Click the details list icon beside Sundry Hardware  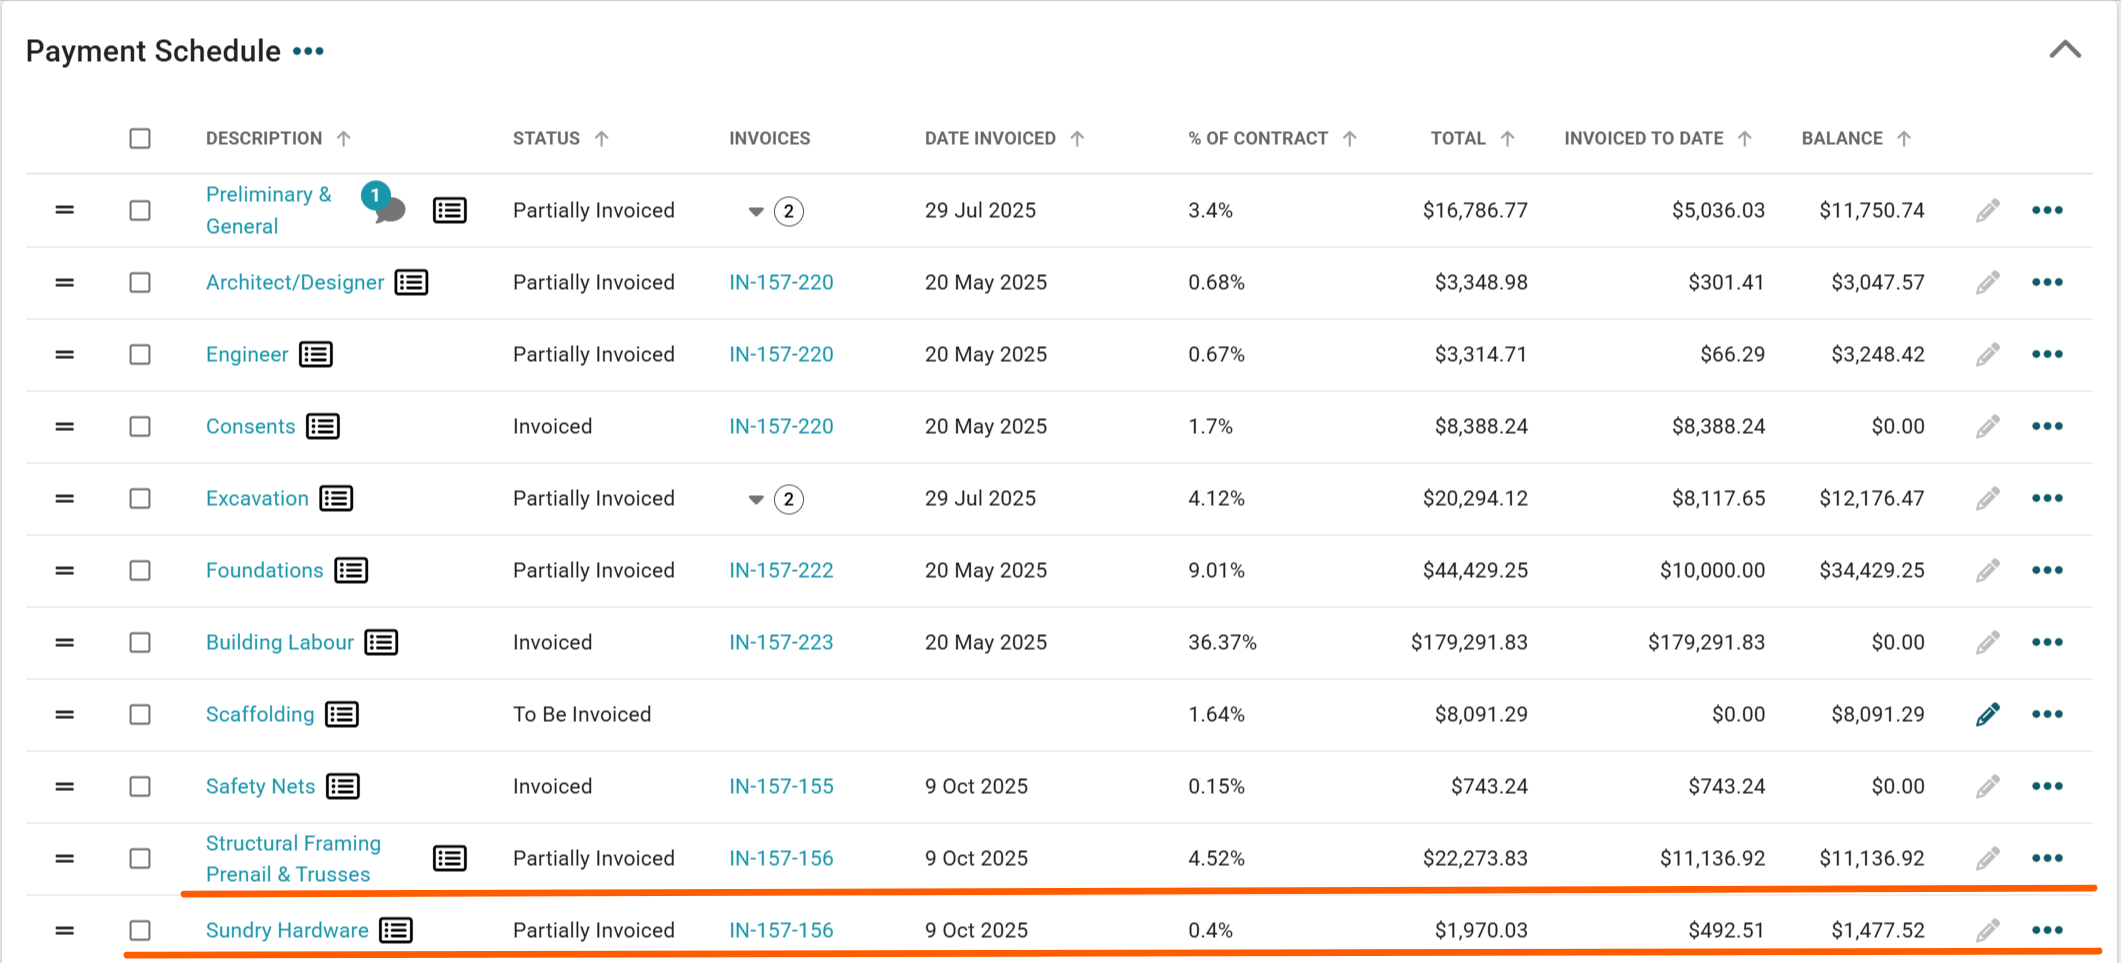click(396, 931)
